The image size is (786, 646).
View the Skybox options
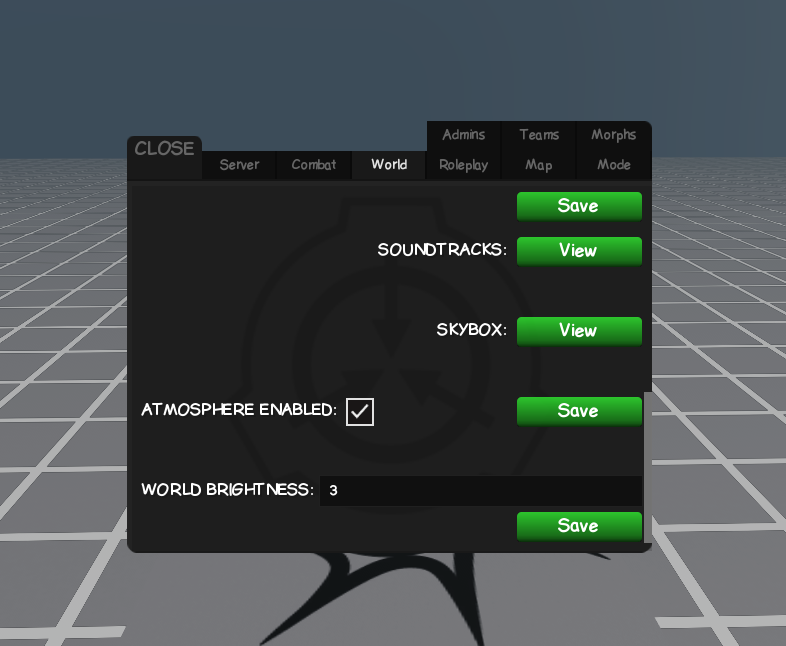click(x=579, y=331)
